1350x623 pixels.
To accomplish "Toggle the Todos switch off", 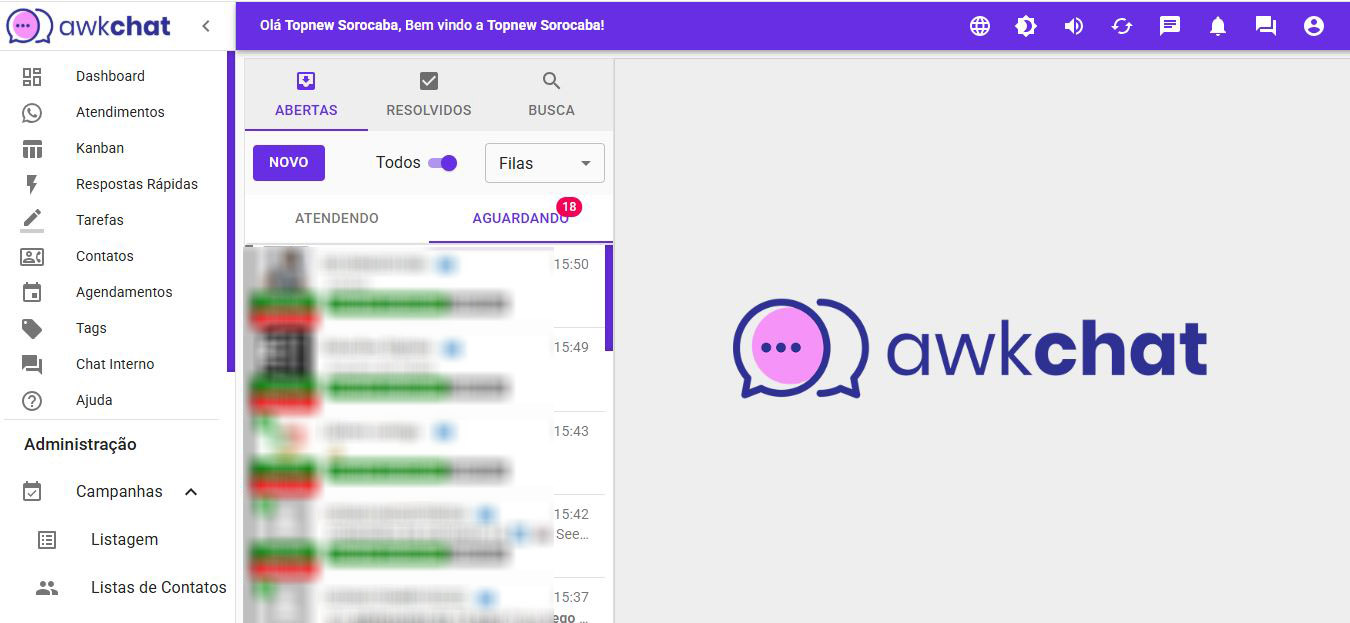I will pyautogui.click(x=442, y=163).
